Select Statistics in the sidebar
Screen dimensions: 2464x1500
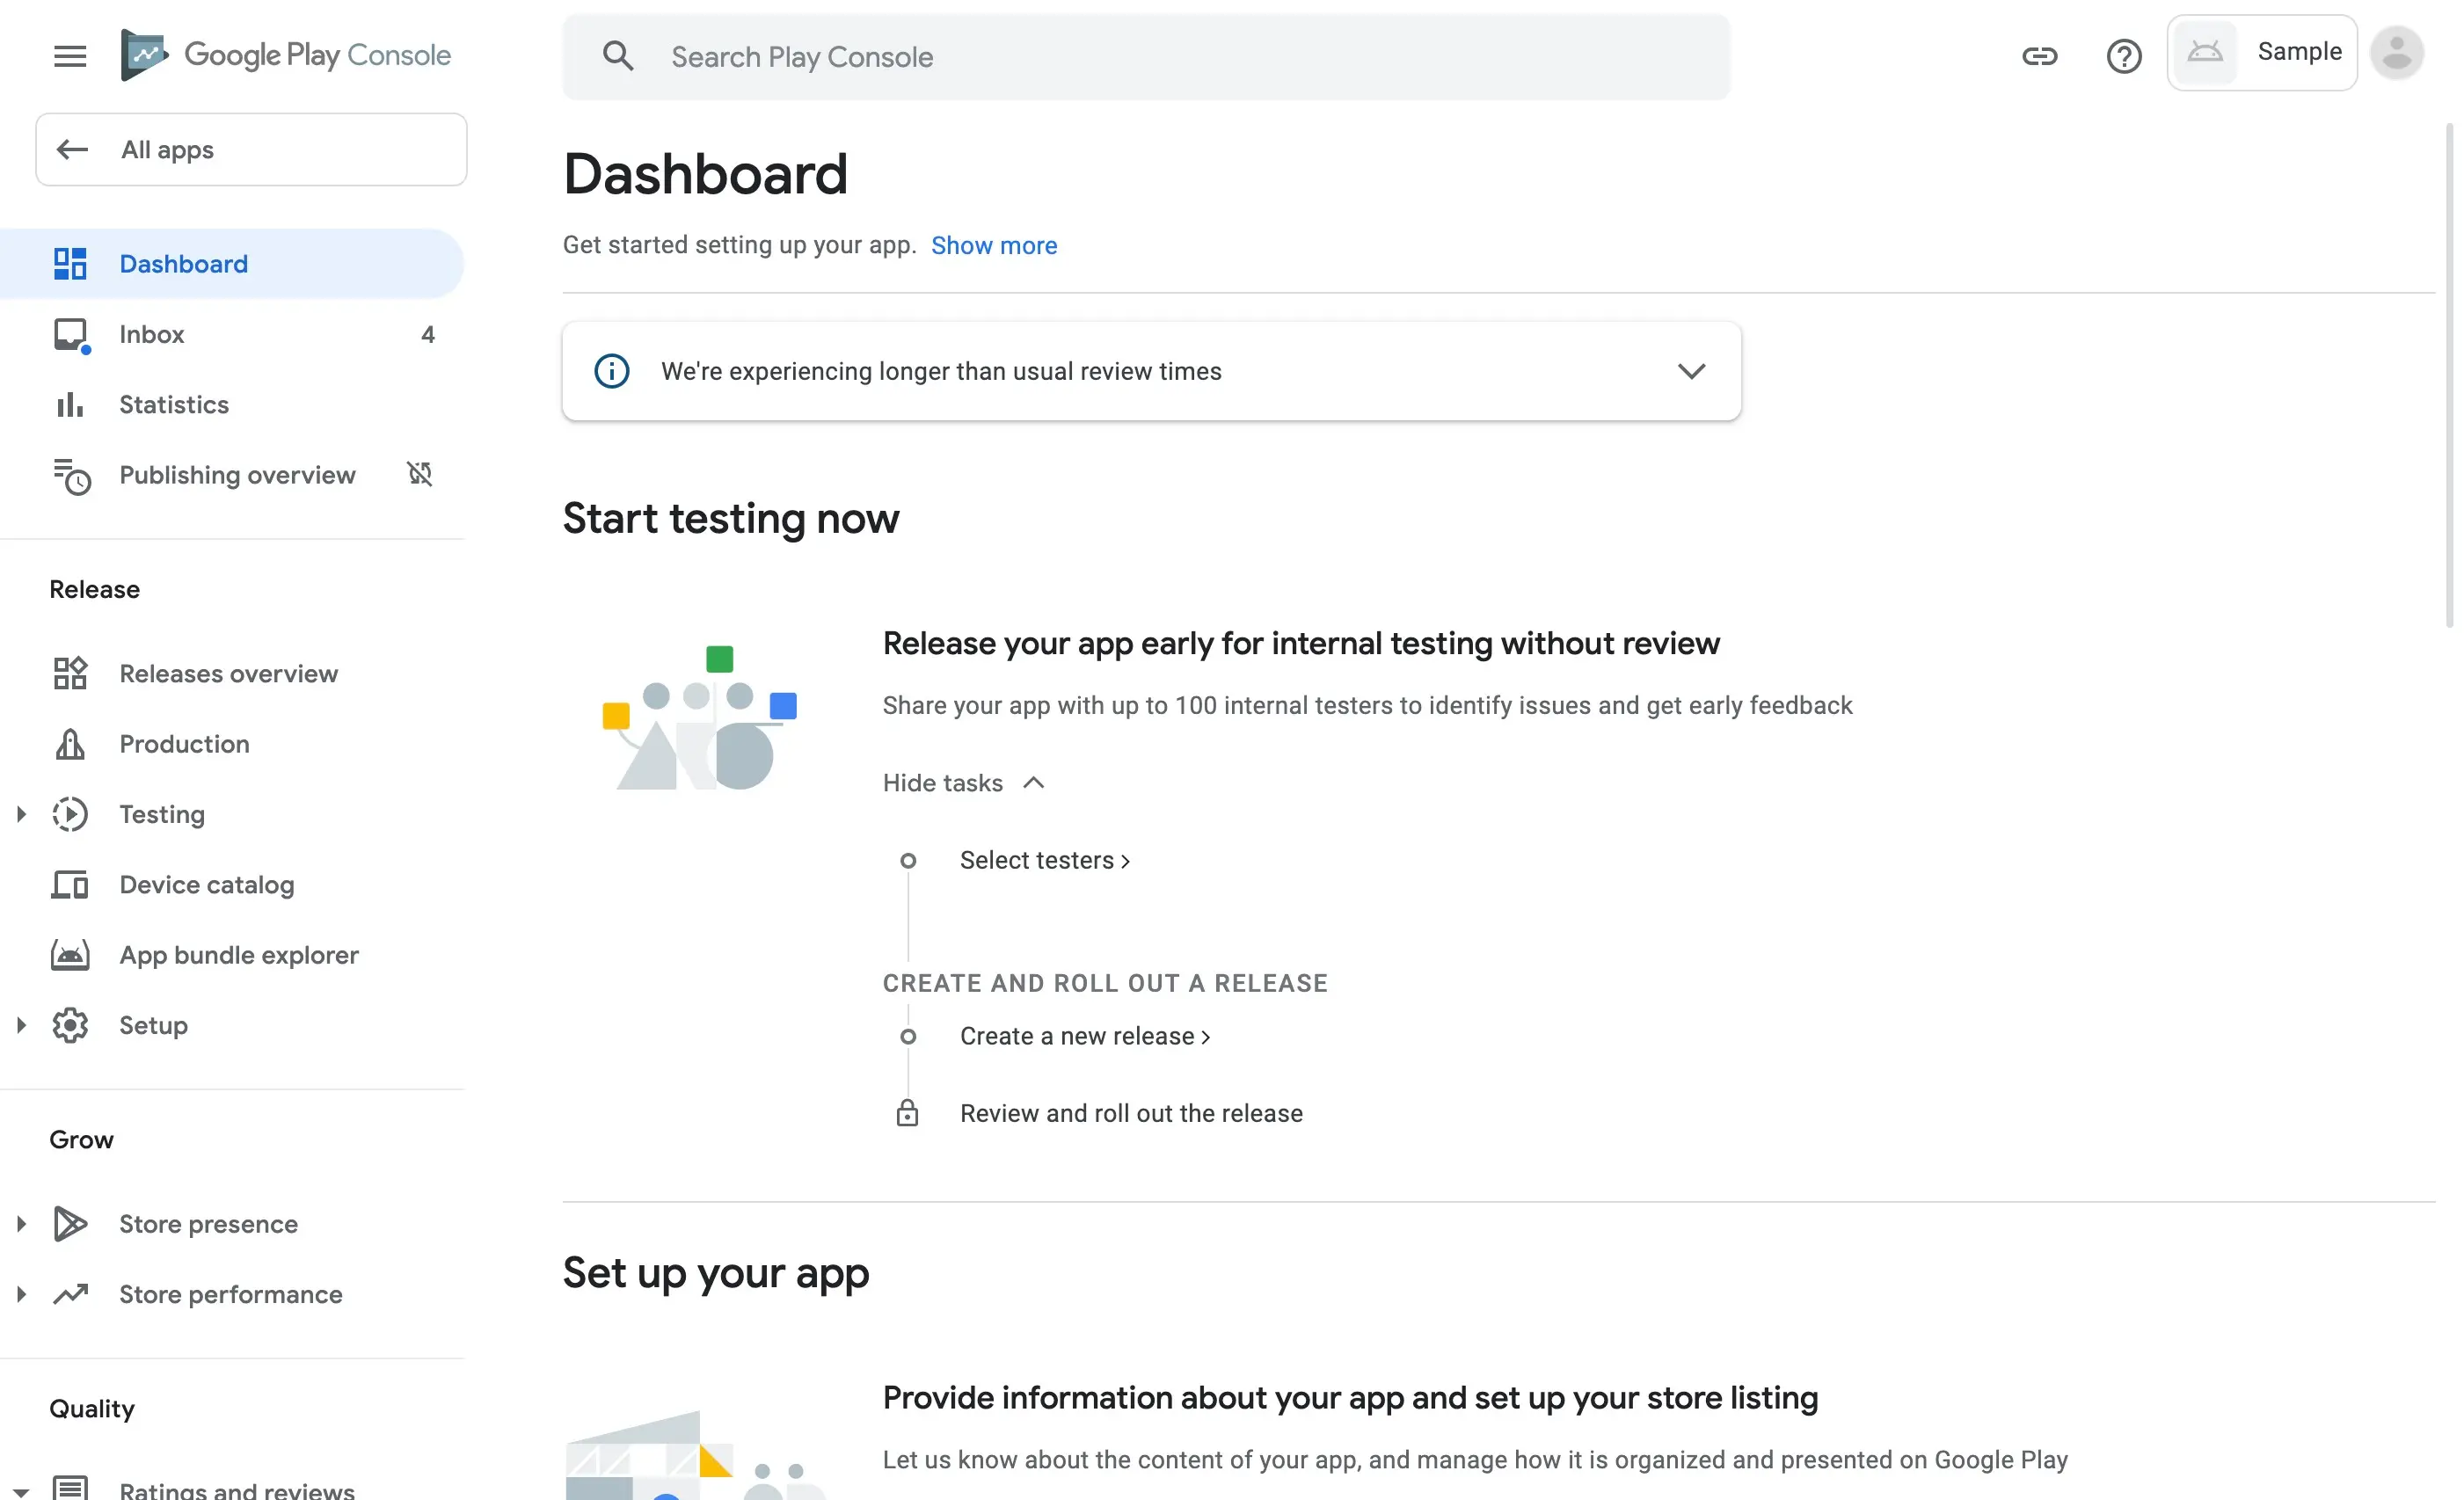point(174,404)
